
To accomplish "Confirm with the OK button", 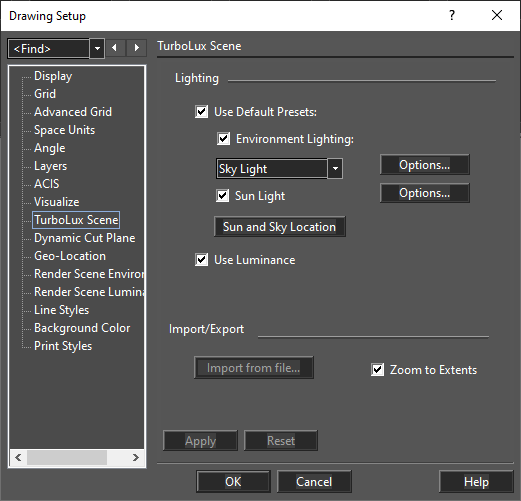I will point(233,482).
